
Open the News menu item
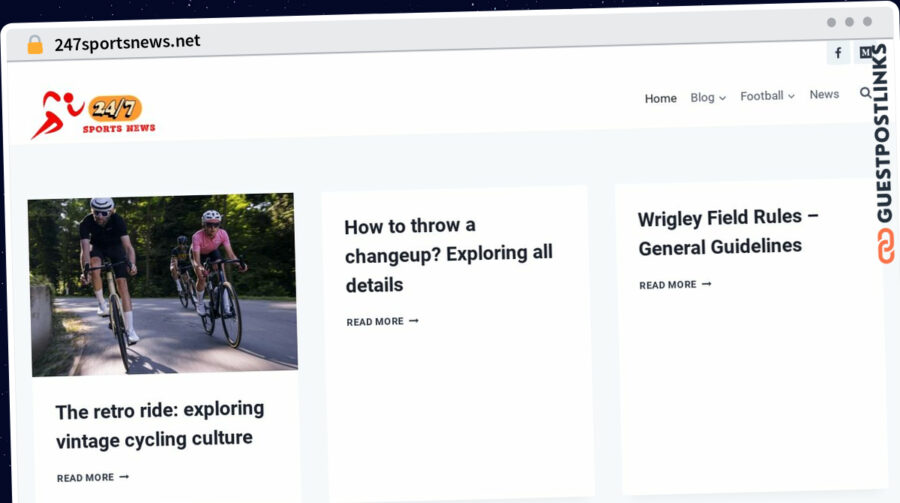[824, 94]
